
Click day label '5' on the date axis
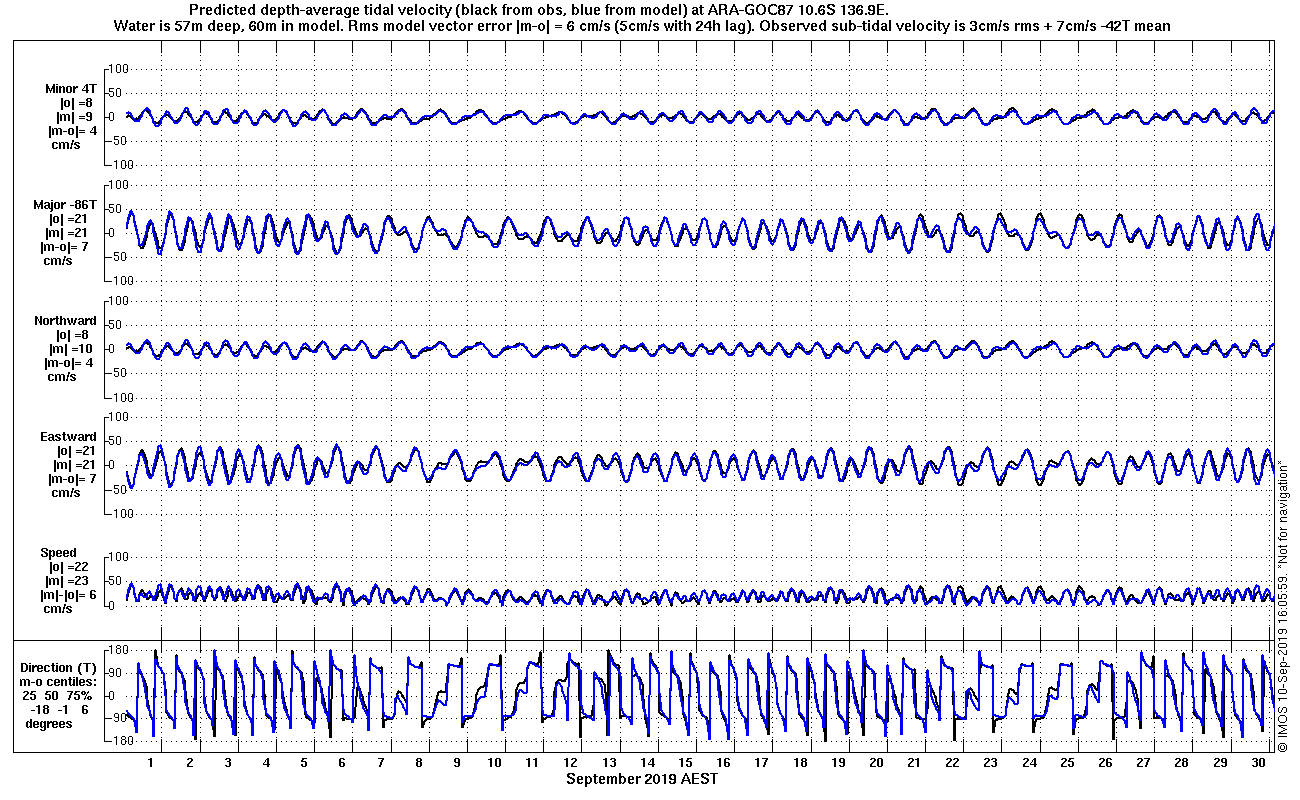point(304,763)
